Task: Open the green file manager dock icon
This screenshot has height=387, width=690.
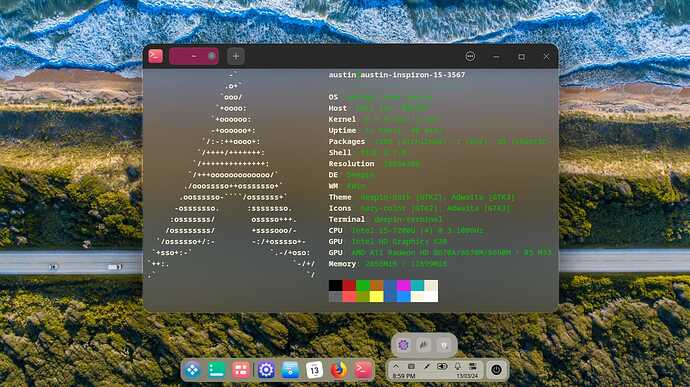Action: click(x=217, y=370)
